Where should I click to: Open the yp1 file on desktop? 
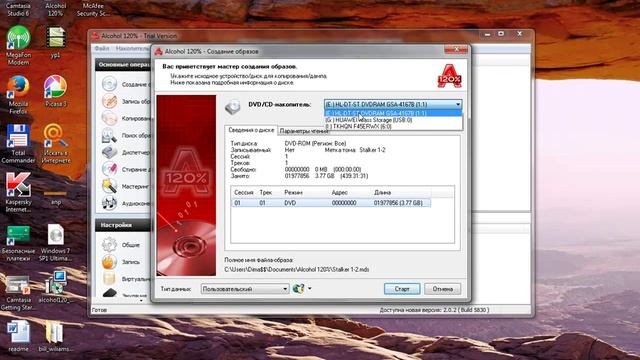[x=56, y=42]
